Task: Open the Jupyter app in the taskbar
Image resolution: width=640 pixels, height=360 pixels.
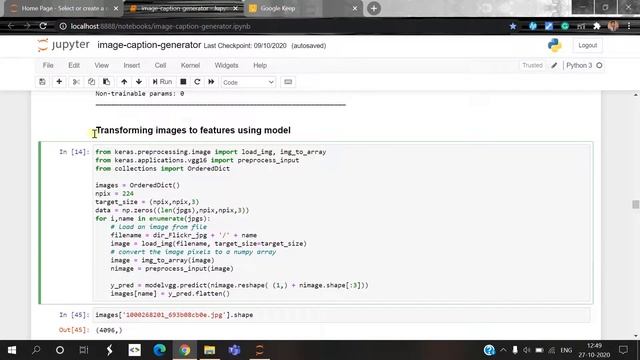Action: click(x=260, y=350)
